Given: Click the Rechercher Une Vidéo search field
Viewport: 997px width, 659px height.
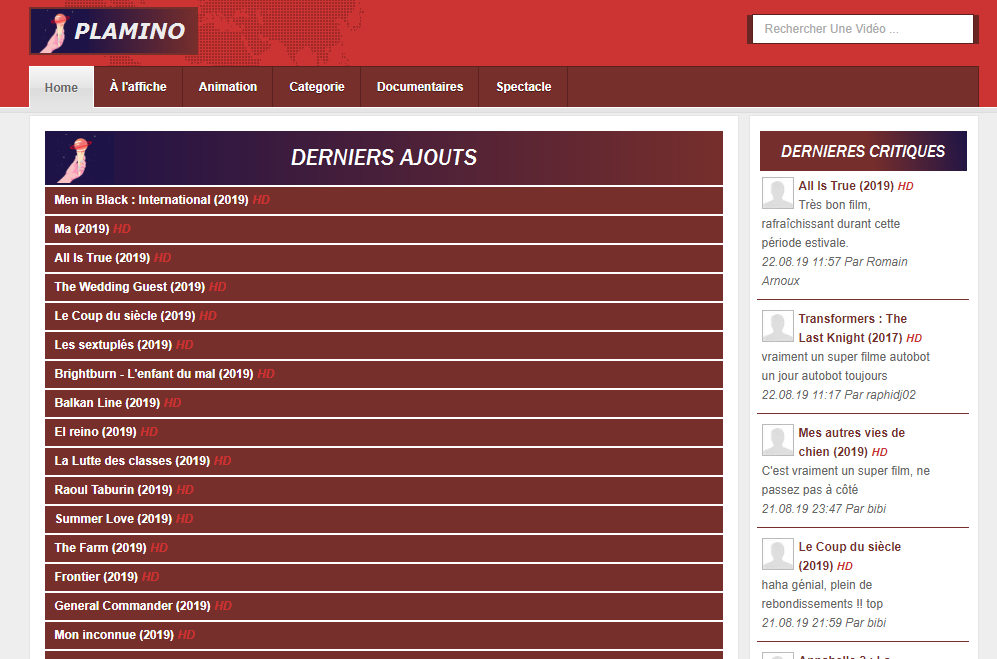Looking at the screenshot, I should pos(862,29).
